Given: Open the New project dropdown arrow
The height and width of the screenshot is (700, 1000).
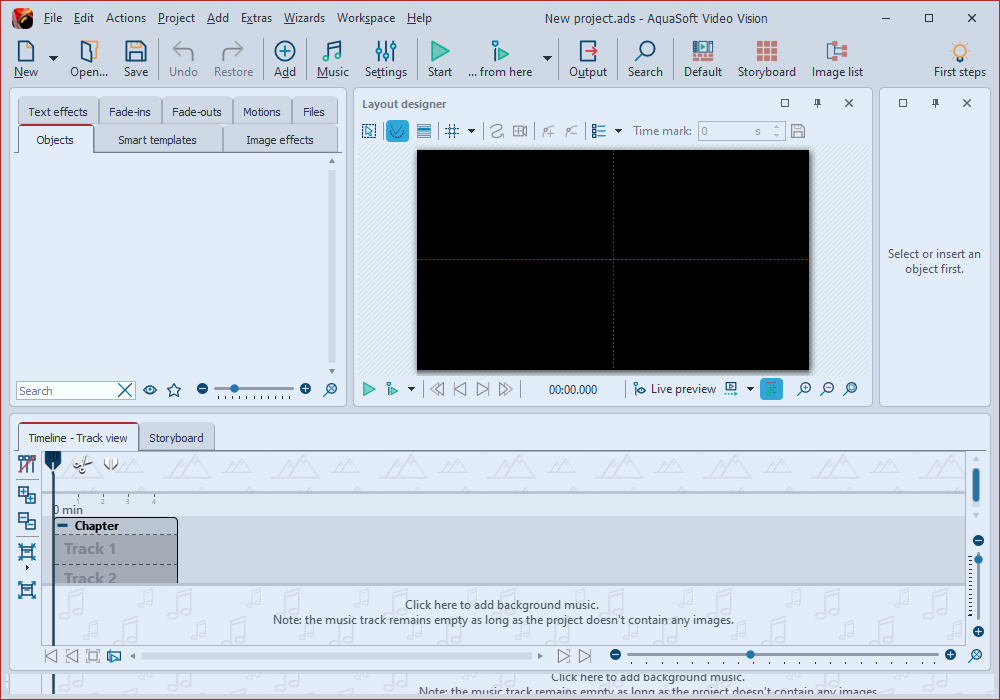Looking at the screenshot, I should [x=54, y=58].
